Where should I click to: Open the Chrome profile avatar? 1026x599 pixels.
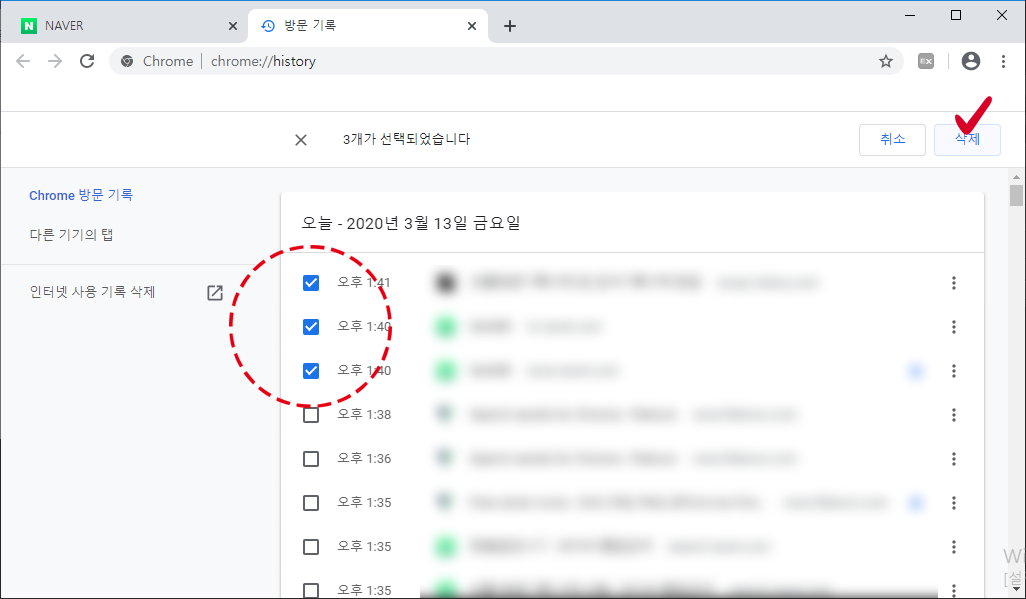pos(971,62)
